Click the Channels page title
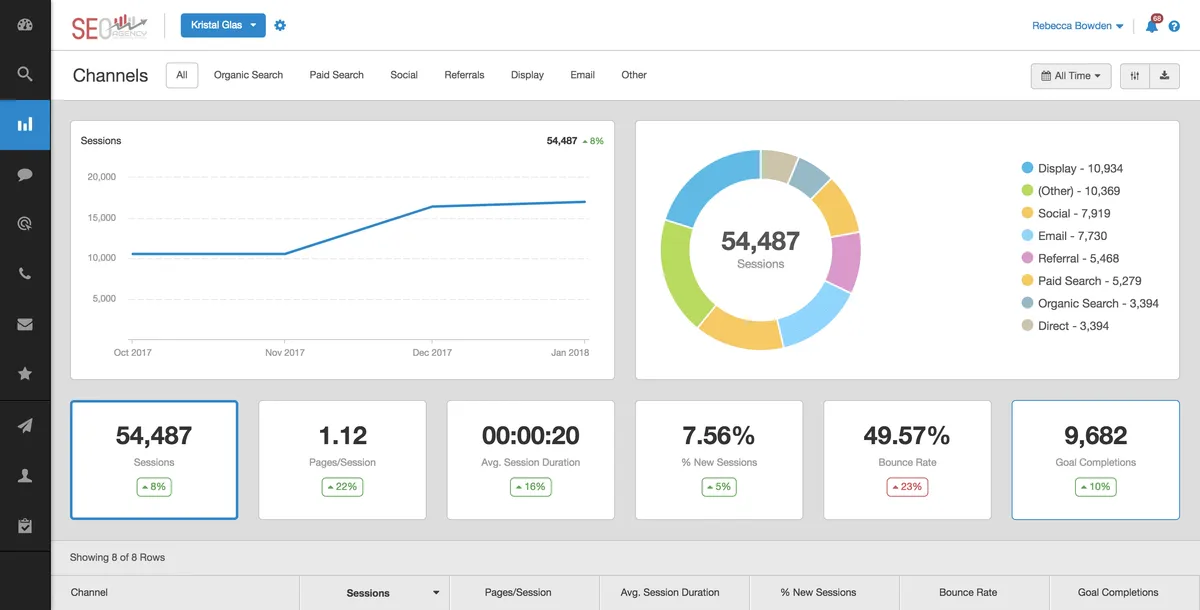Screen dimensions: 1200x610 [110, 76]
